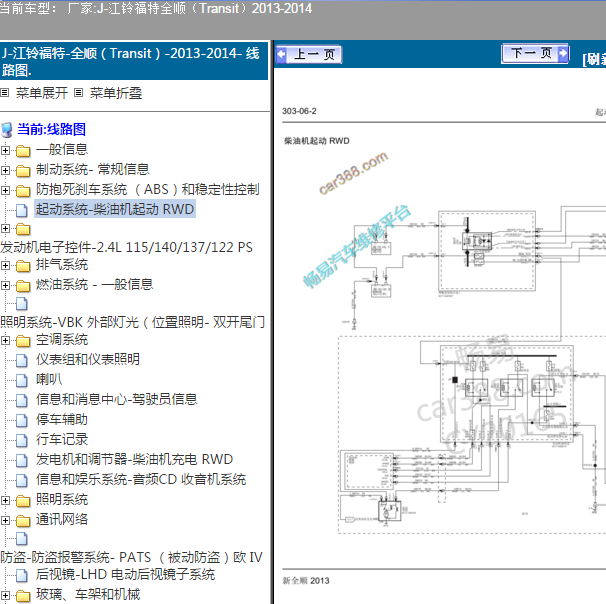Go to previous page with 上一页
606x604 pixels.
309,55
